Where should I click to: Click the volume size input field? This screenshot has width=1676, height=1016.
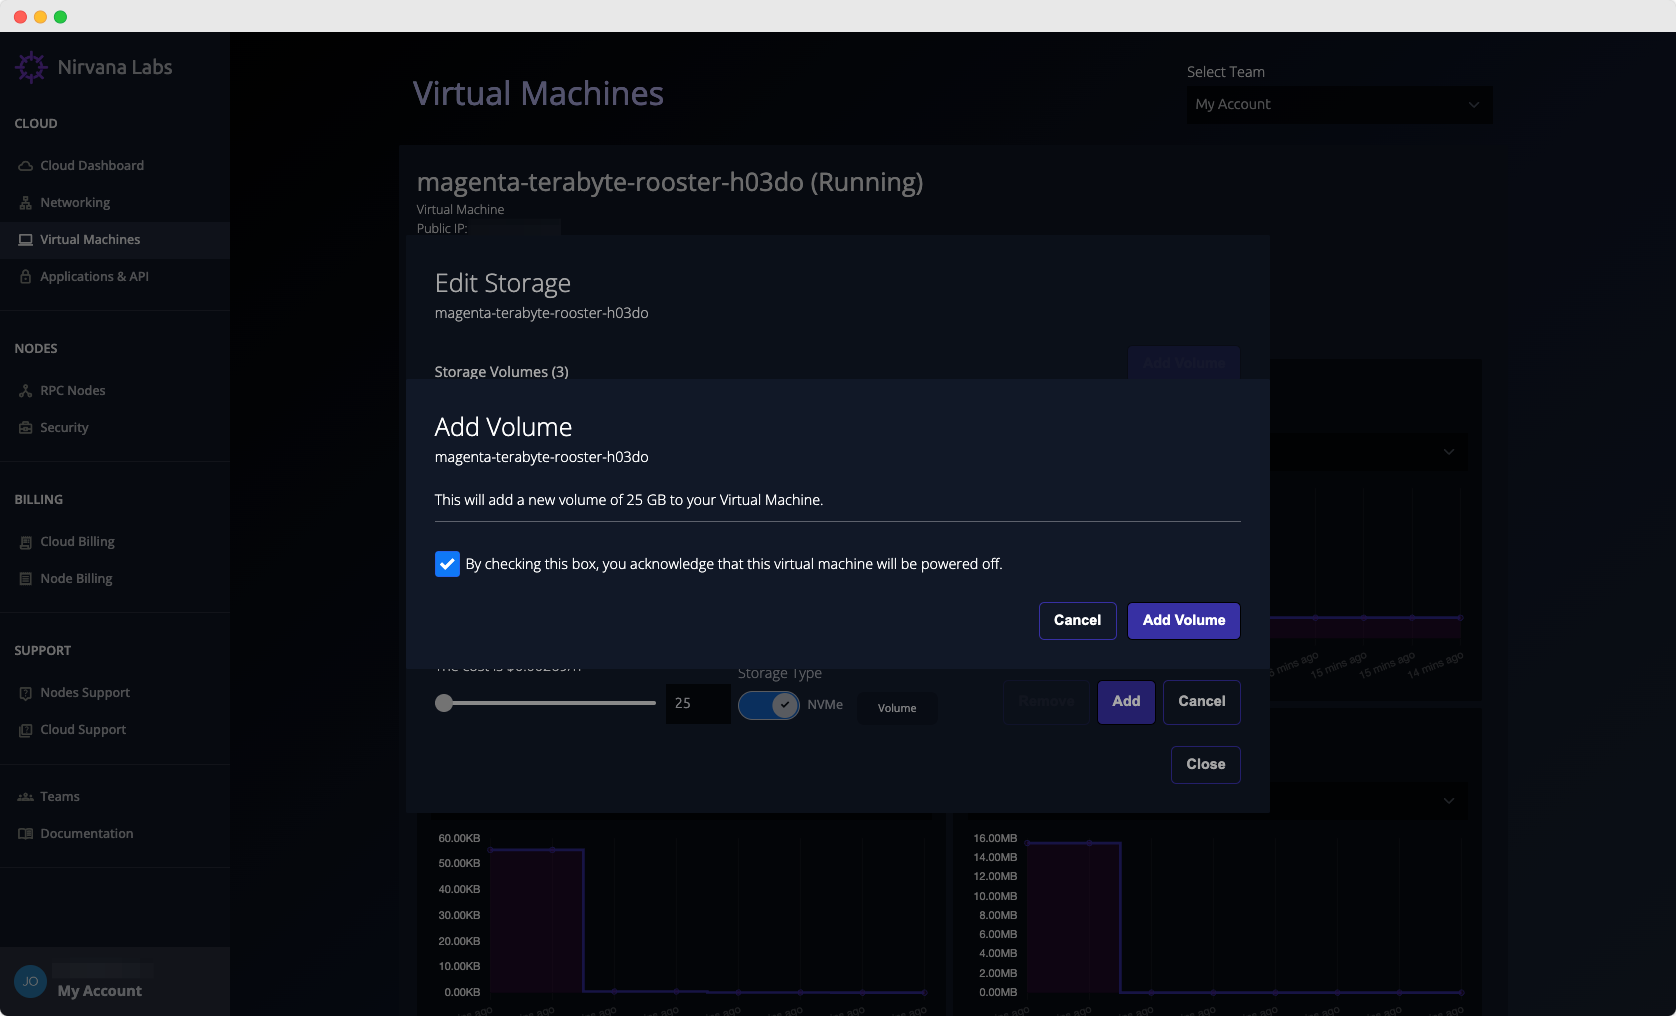(x=697, y=704)
